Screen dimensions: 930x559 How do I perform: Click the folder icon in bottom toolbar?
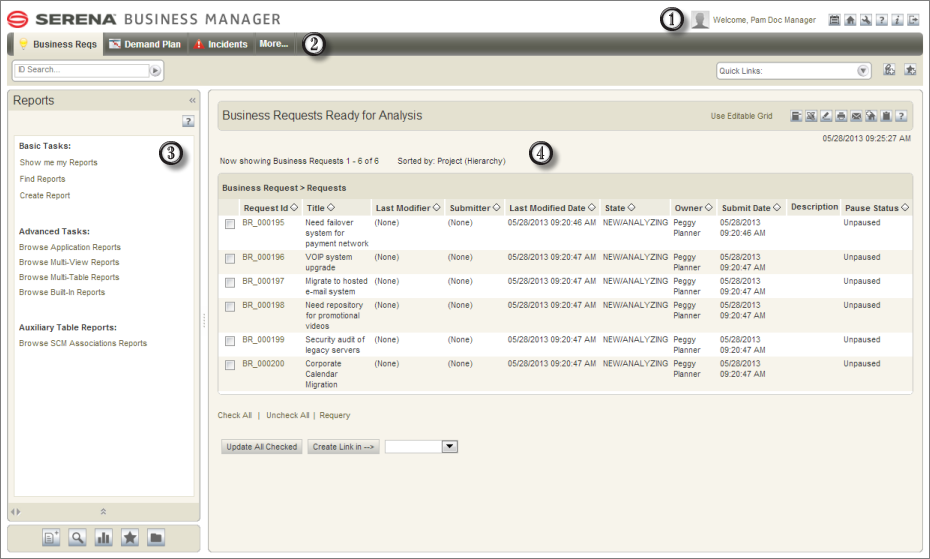click(x=155, y=538)
